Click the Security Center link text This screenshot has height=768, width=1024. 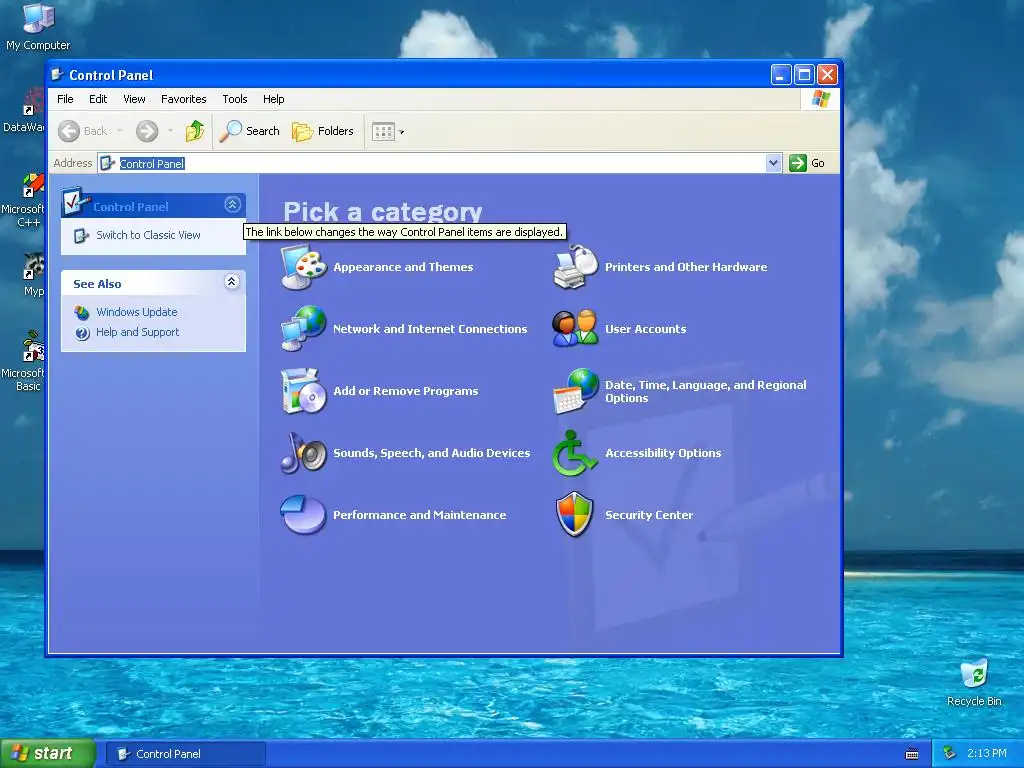[648, 515]
